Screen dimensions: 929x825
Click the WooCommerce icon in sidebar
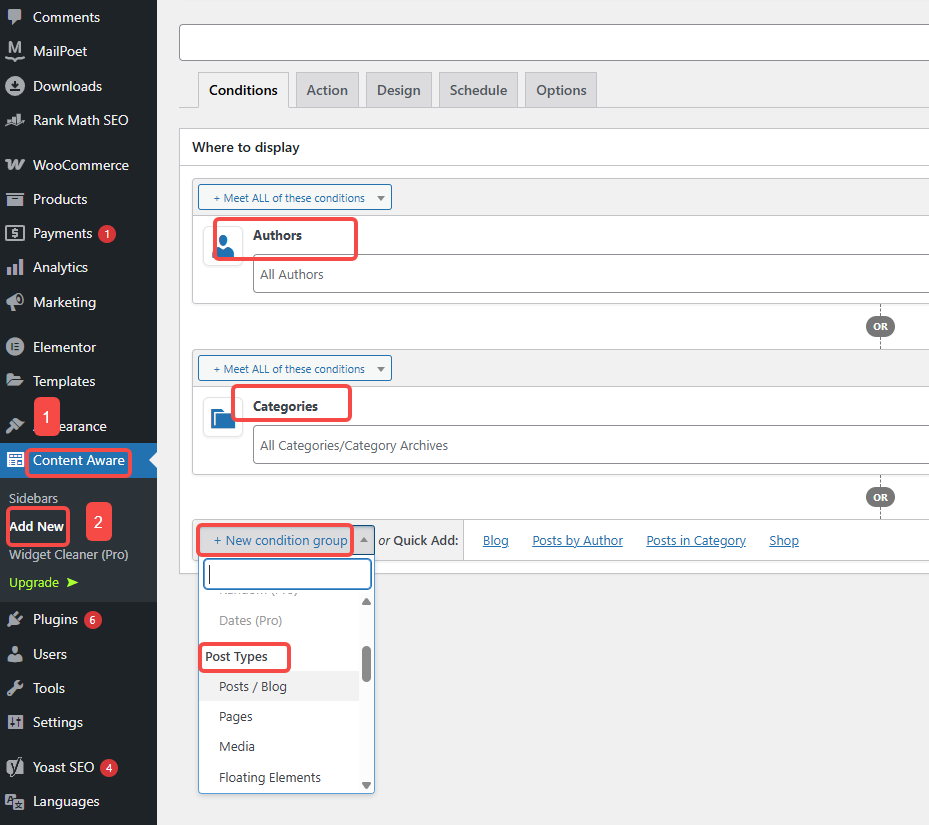pos(15,165)
